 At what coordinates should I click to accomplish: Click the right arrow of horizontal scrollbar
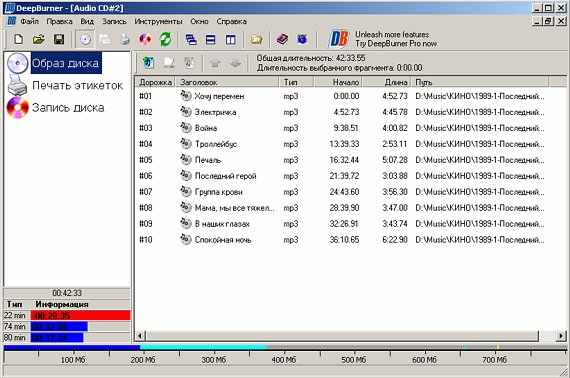562,335
